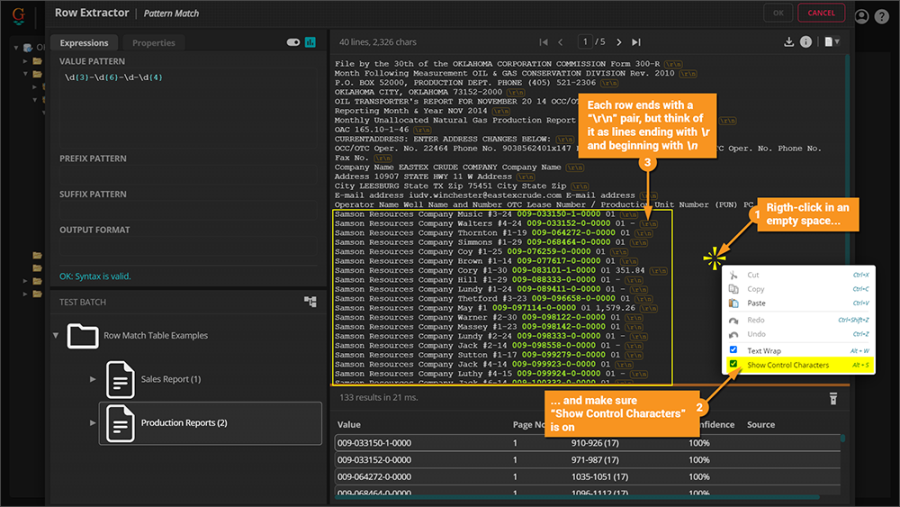Click the flashlight icon above the results table
Image resolution: width=900 pixels, height=507 pixels.
[833, 399]
